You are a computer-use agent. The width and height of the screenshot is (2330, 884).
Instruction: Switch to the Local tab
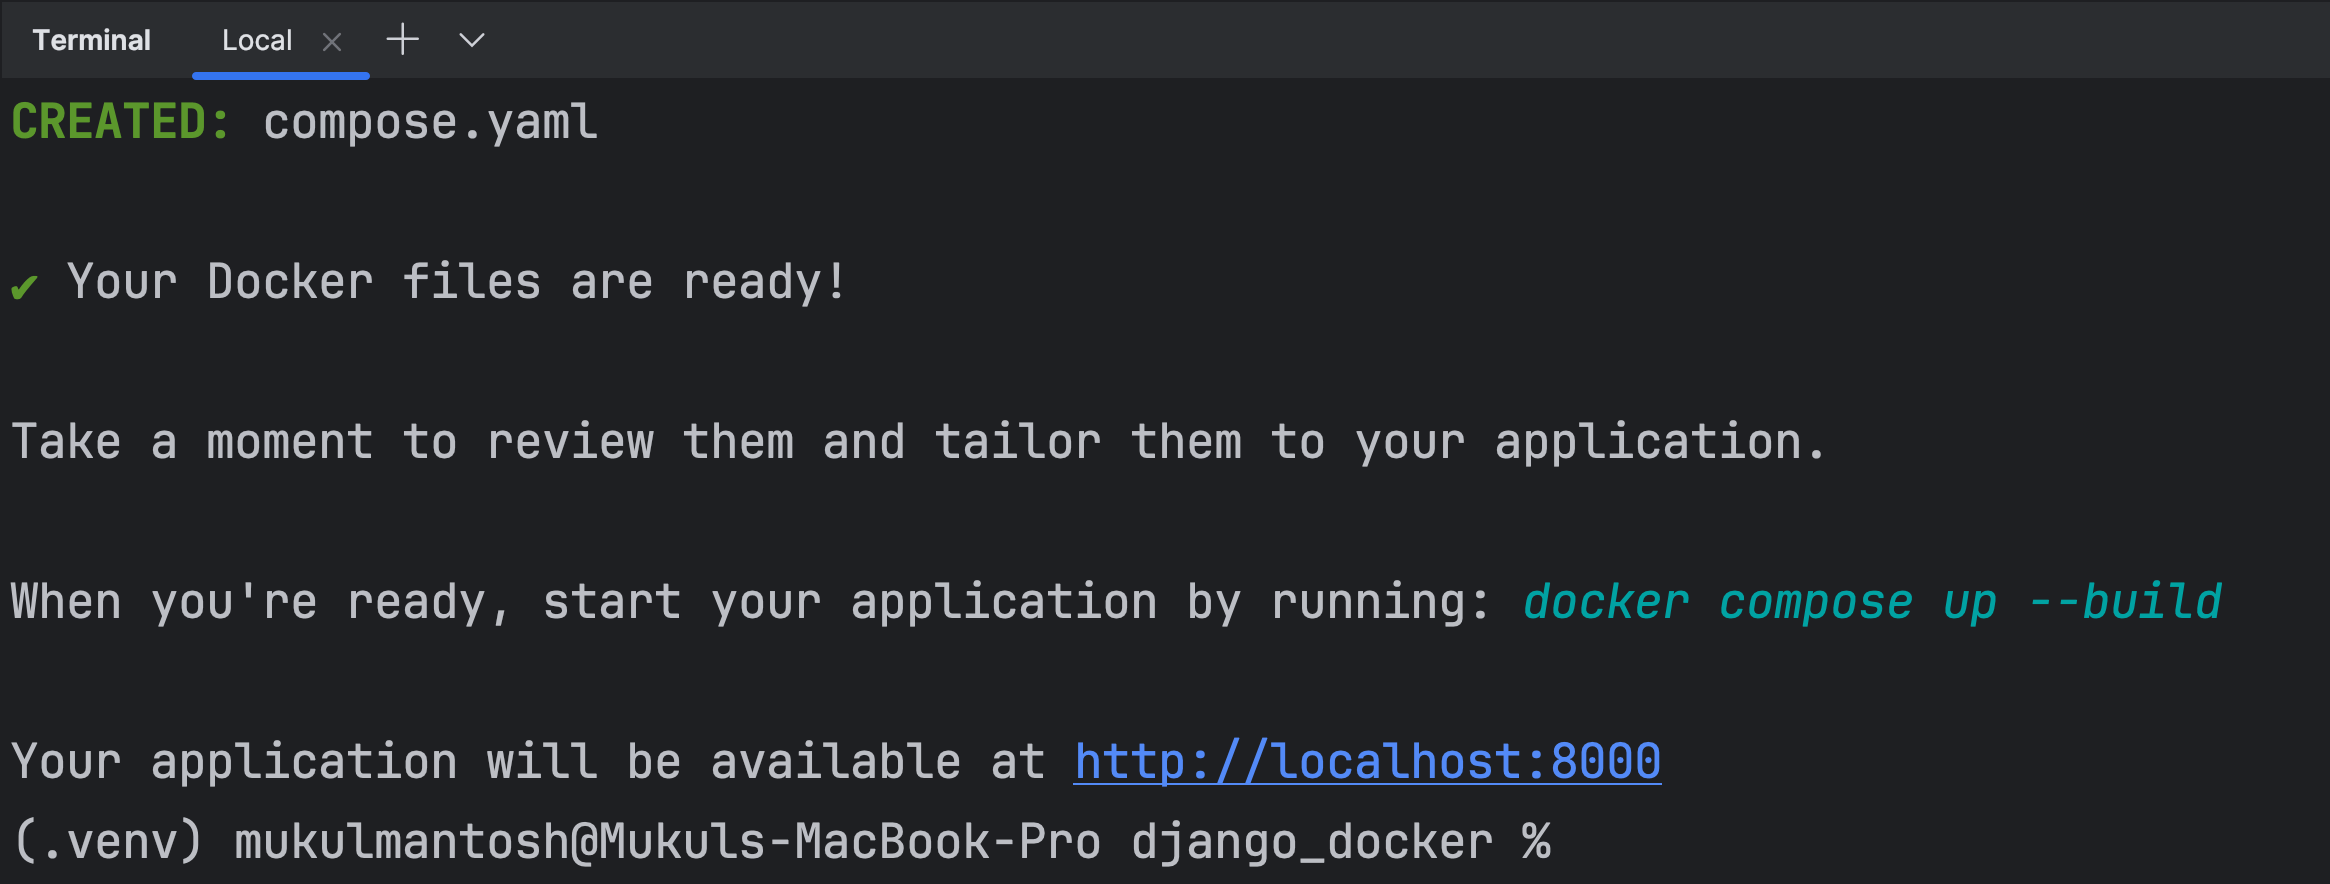click(x=257, y=41)
